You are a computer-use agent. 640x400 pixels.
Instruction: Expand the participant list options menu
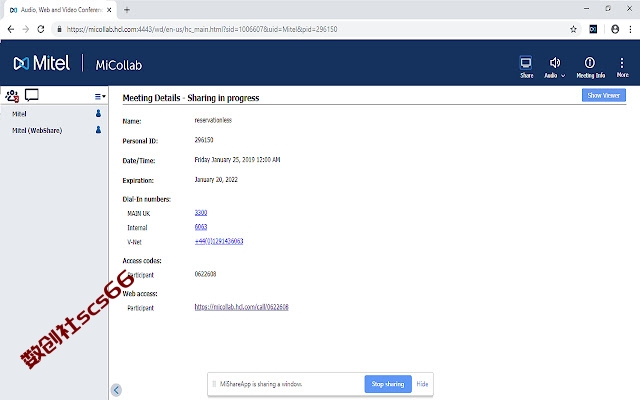pyautogui.click(x=100, y=97)
